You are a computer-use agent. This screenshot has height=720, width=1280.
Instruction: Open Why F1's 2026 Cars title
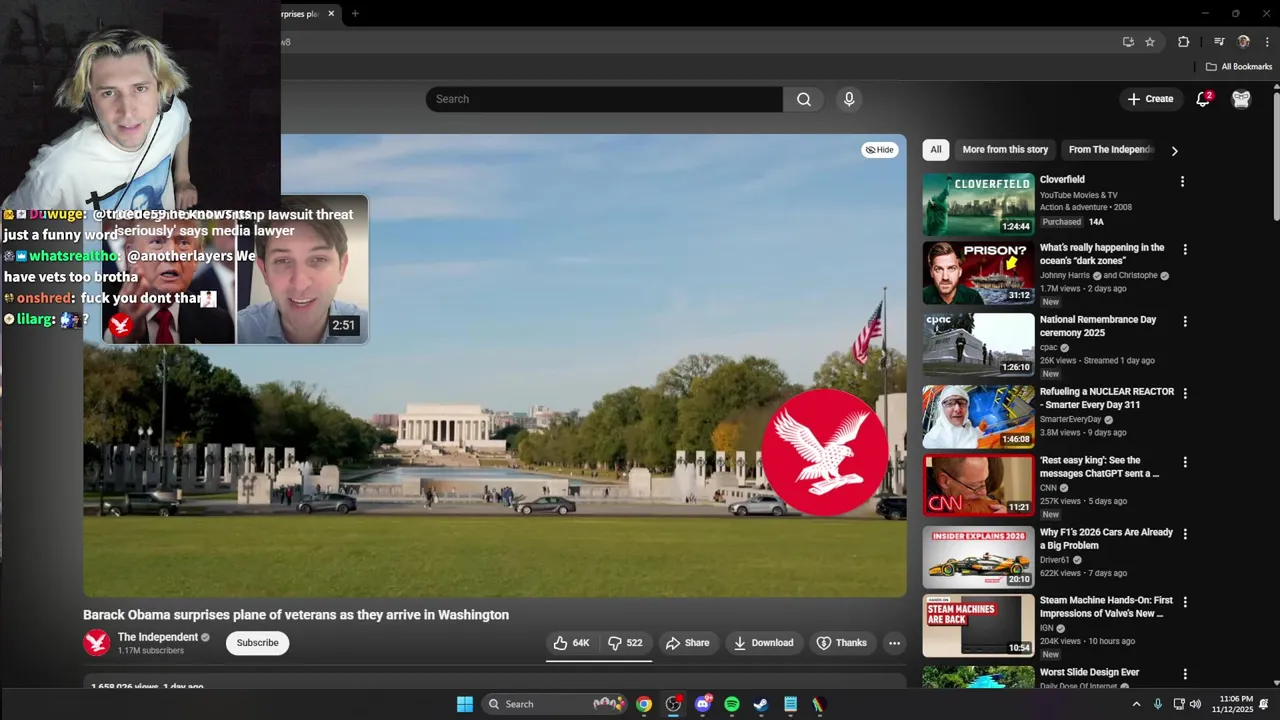tap(1106, 539)
